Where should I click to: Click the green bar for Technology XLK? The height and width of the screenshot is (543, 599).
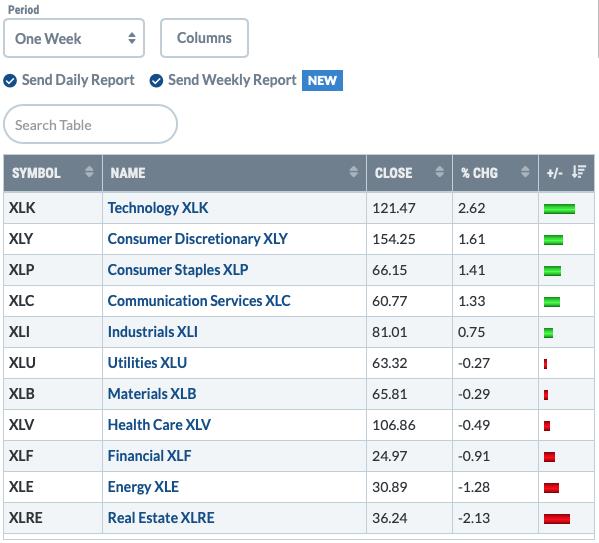pos(559,209)
